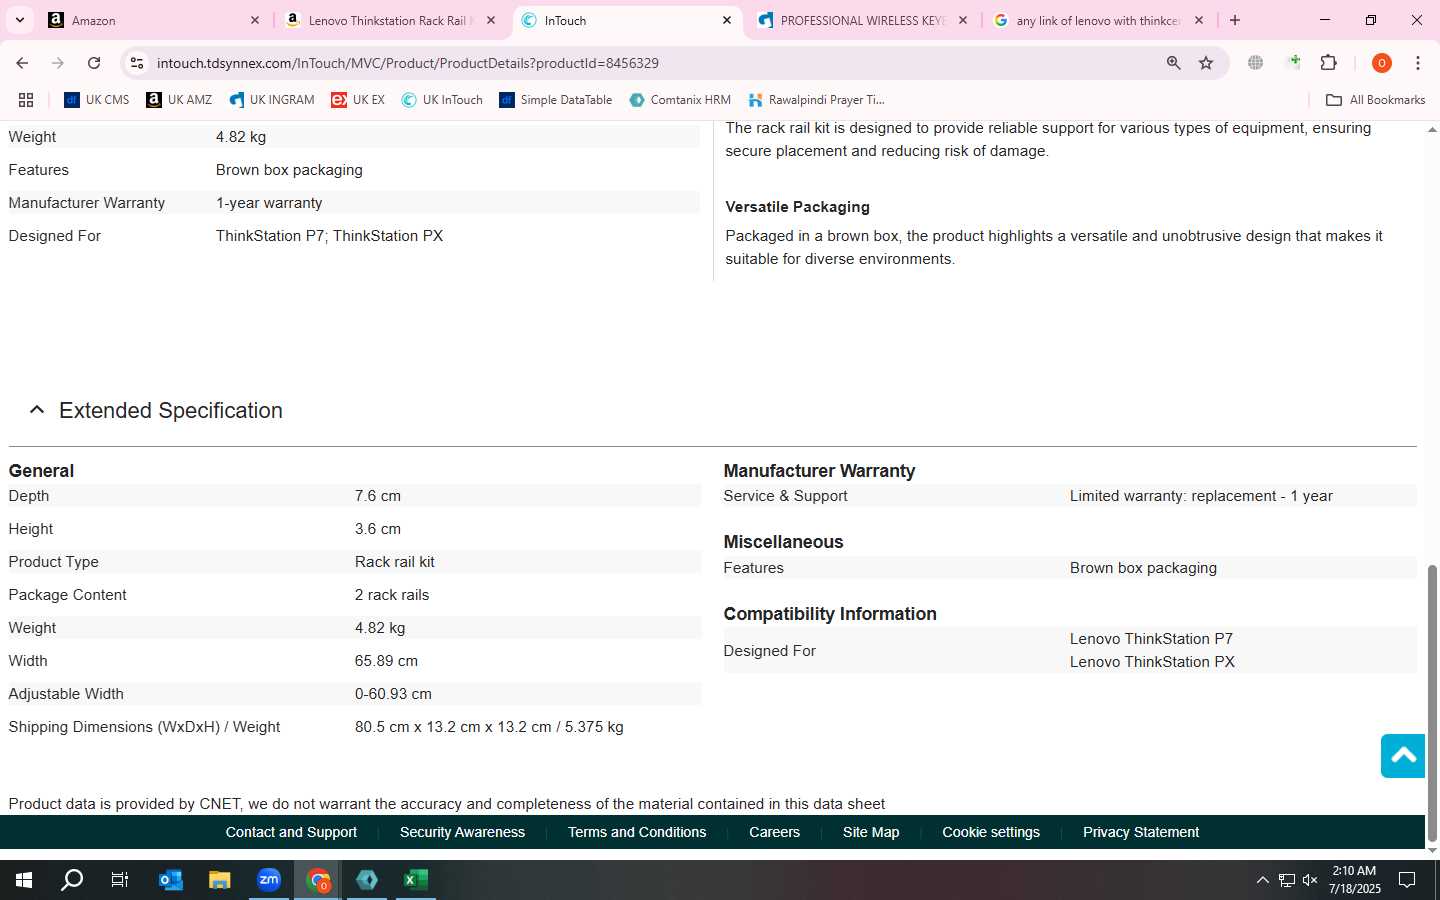
Task: Open UK CMS bookmark
Action: (96, 100)
